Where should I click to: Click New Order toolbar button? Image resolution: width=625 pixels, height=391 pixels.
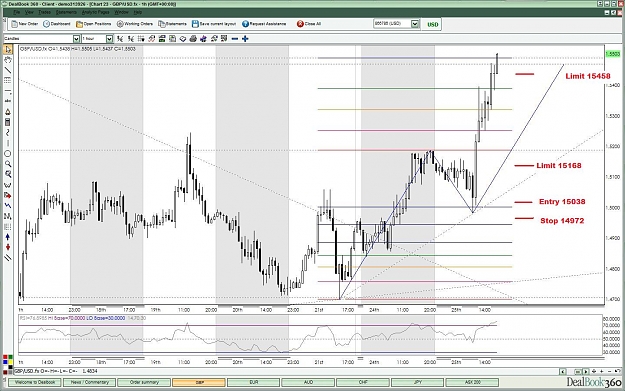pos(25,24)
